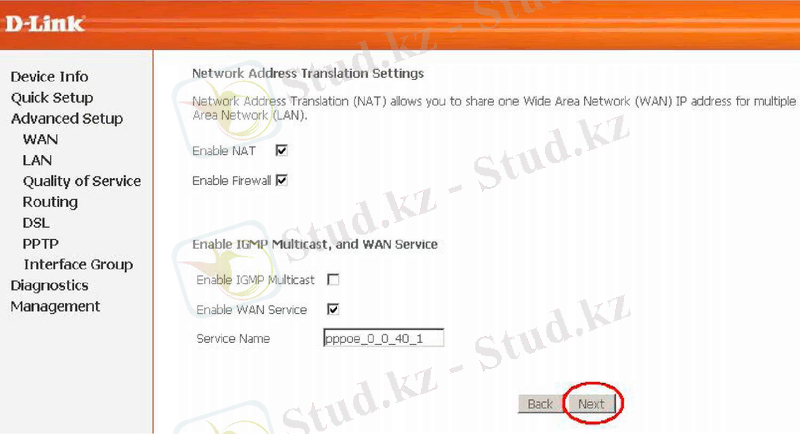Click the Back button

coord(540,404)
